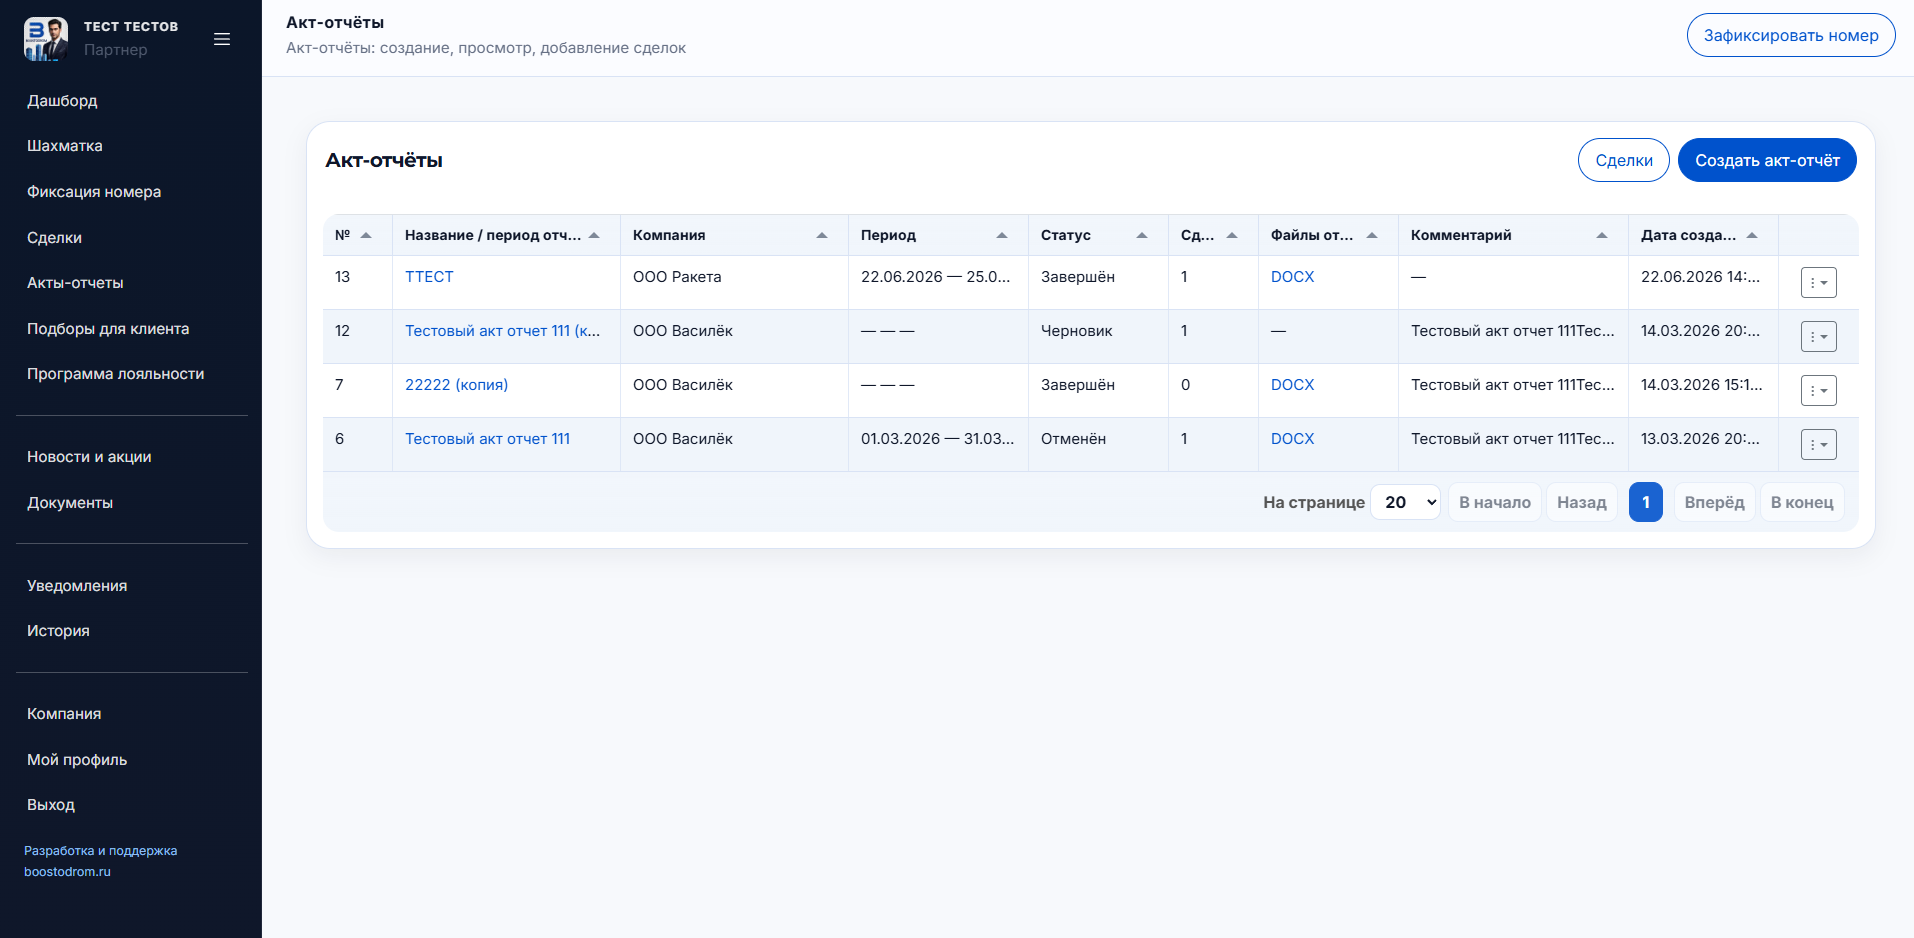
Task: Download DOCX file for ТТЕСТ row
Action: click(x=1292, y=277)
